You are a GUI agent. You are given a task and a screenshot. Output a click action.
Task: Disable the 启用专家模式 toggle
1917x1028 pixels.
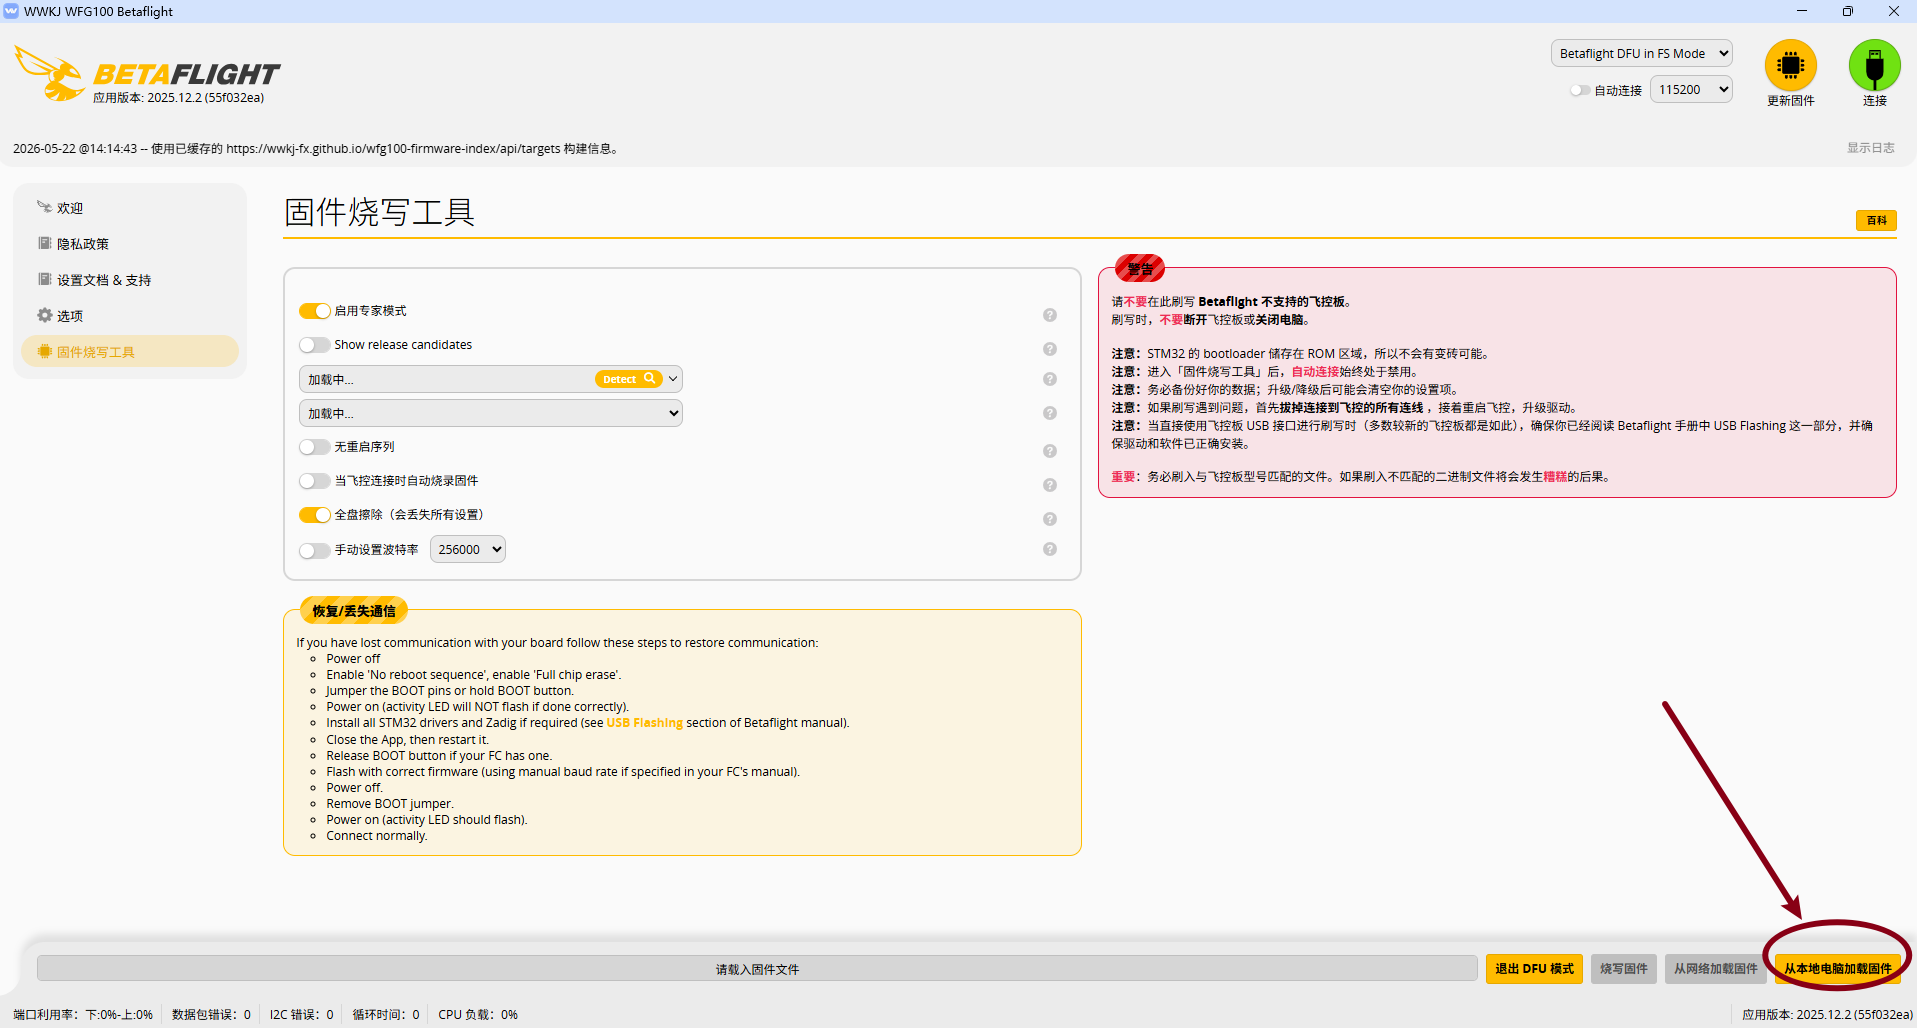pyautogui.click(x=315, y=311)
